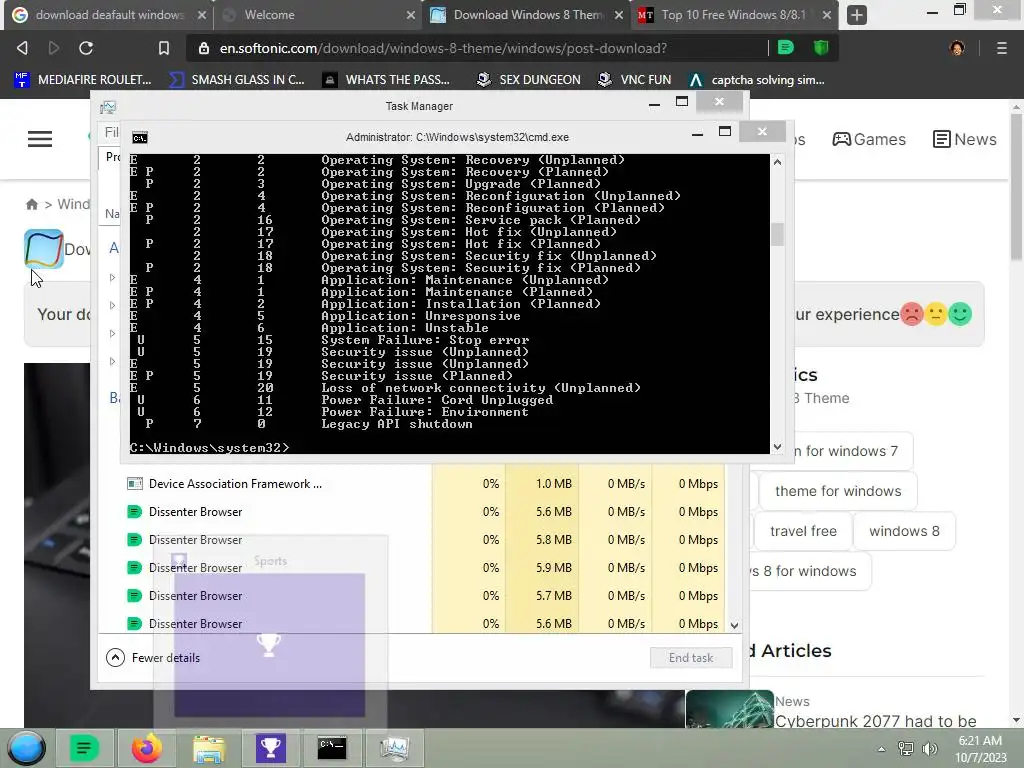
Task: Collapse Task Manager with Fewer details
Action: (x=153, y=658)
